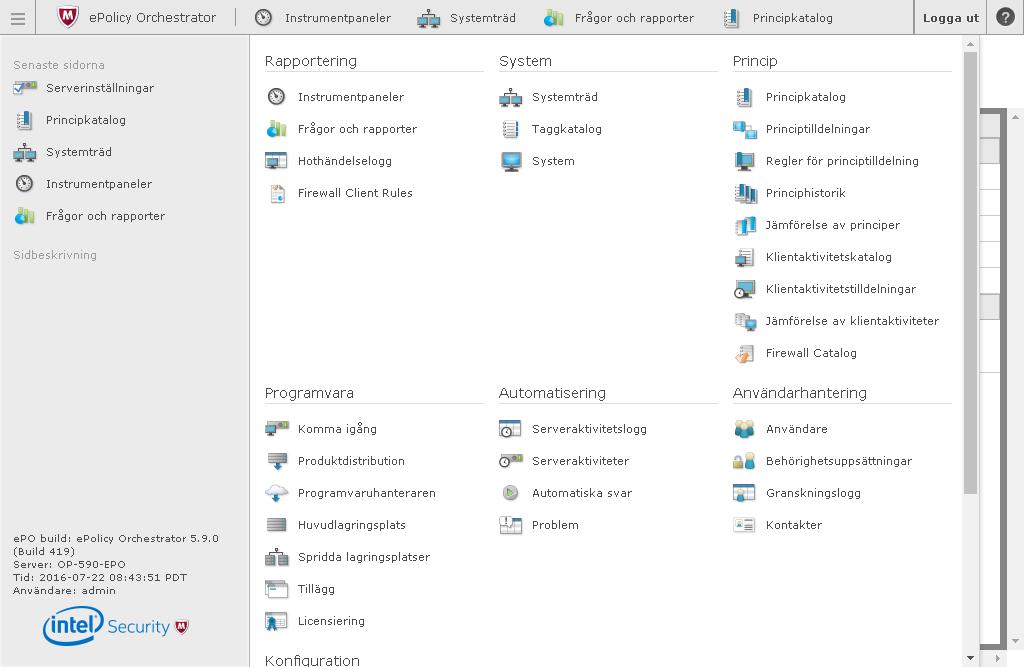Click the Problem icon under Automatisering
The image size is (1024, 667).
(x=511, y=525)
